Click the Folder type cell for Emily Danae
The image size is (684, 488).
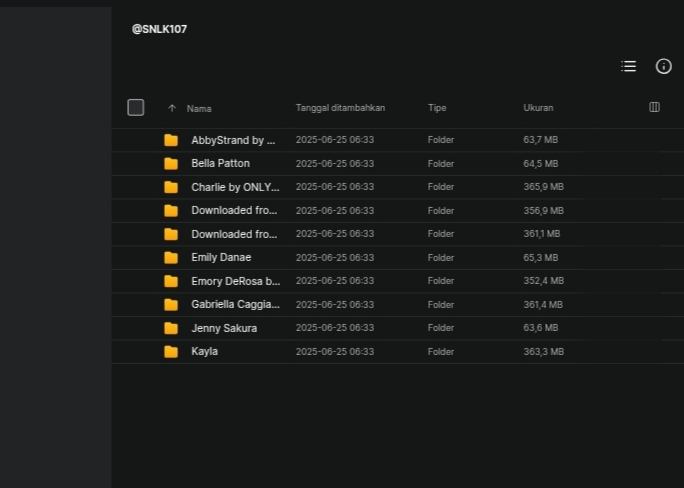tap(441, 258)
